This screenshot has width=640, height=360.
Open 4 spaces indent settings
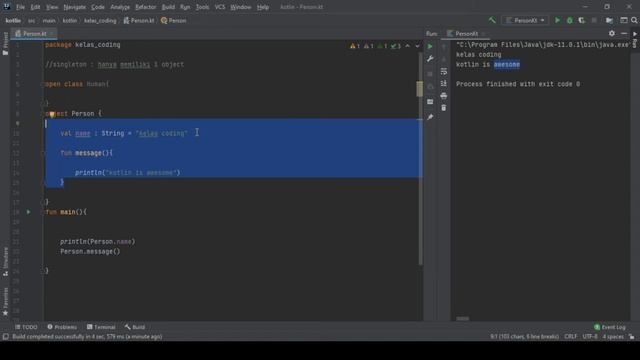click(613, 337)
